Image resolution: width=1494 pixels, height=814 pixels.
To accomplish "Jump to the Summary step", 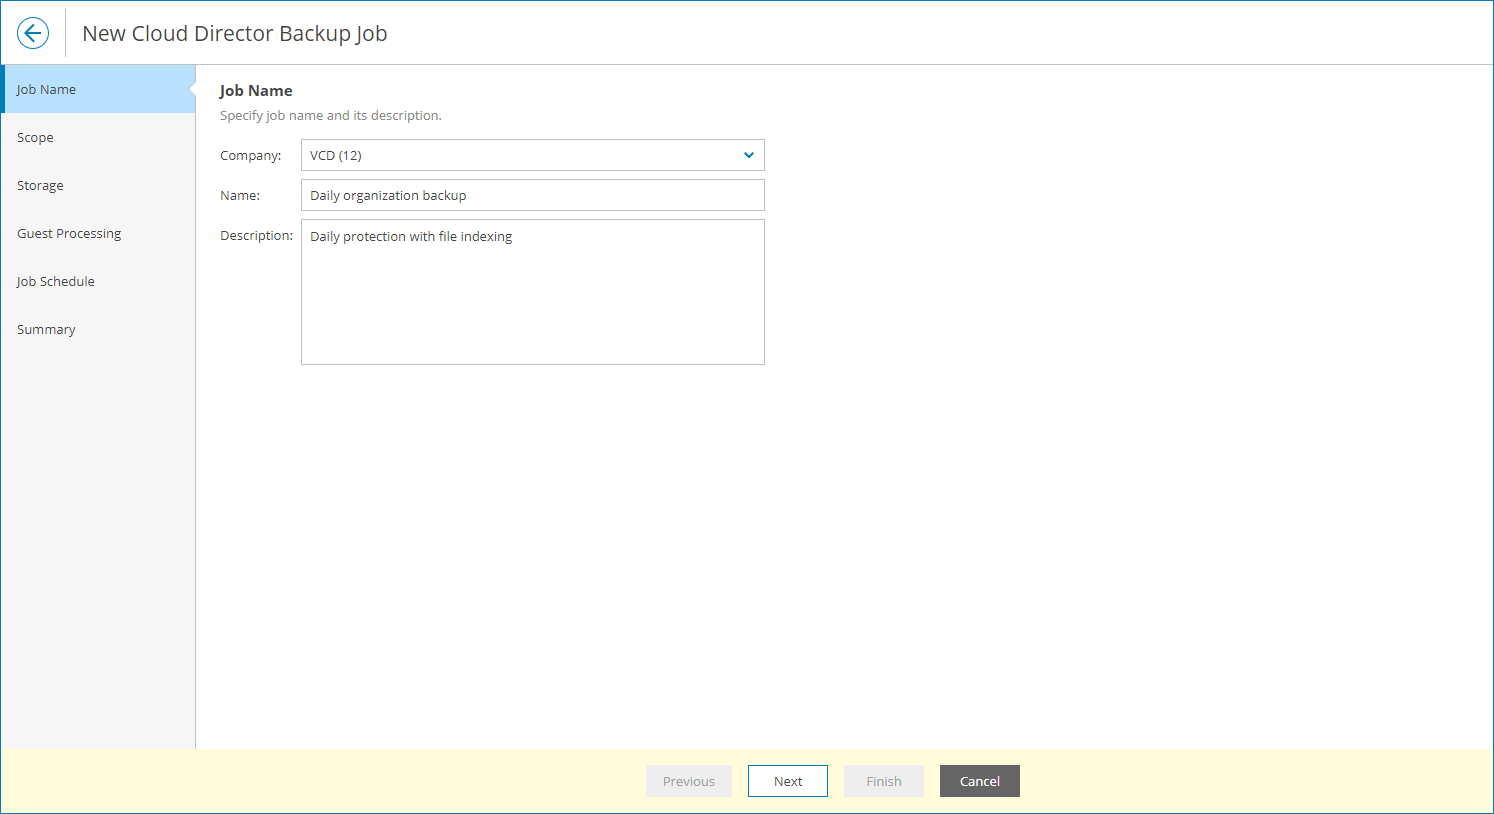I will click(x=98, y=329).
